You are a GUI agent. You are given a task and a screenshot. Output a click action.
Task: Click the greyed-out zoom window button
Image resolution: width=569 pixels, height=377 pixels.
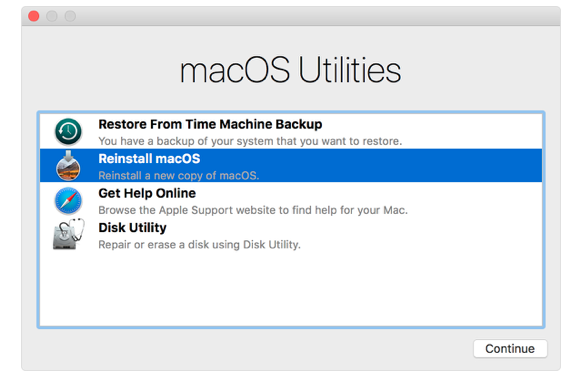tap(70, 16)
